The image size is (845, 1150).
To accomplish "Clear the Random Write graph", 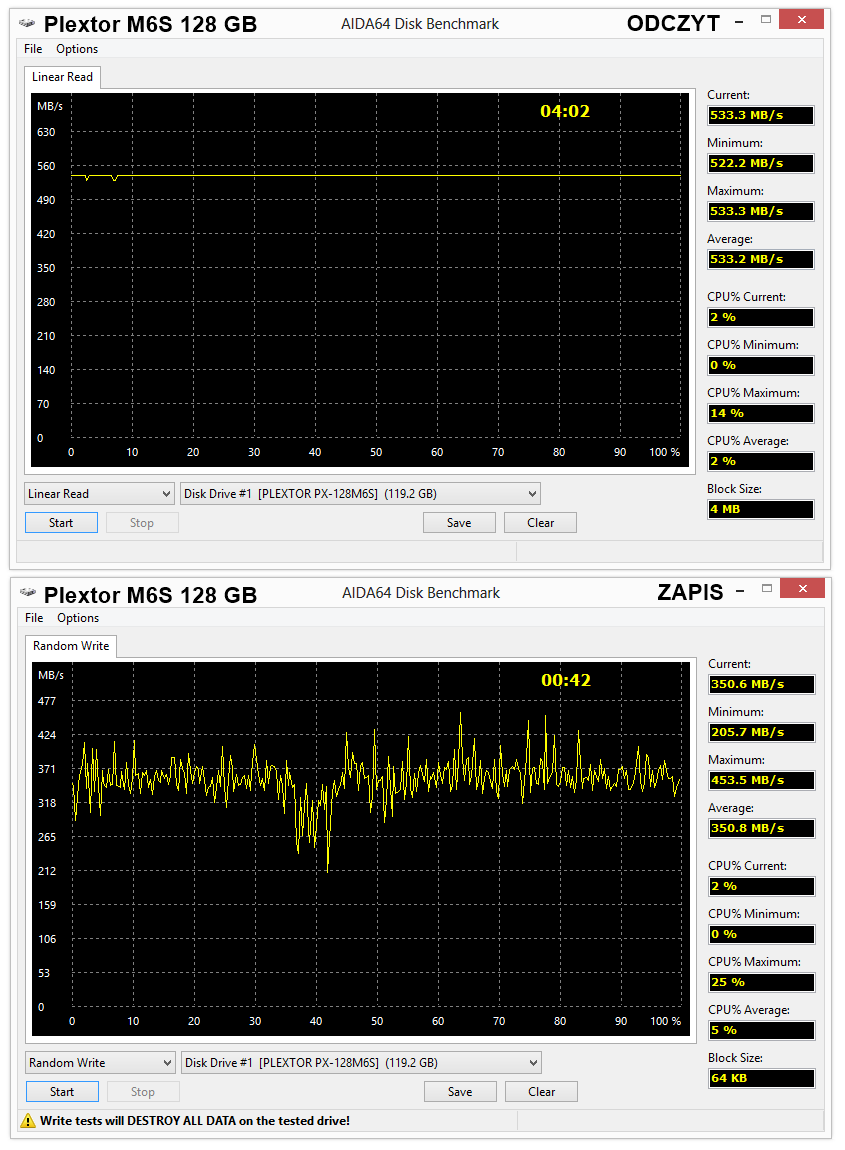I will (x=542, y=1092).
